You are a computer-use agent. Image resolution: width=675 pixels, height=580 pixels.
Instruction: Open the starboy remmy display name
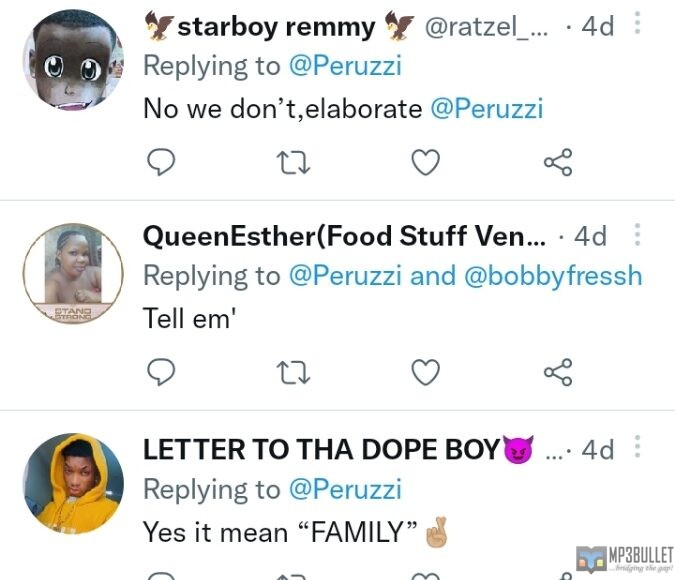pyautogui.click(x=275, y=27)
